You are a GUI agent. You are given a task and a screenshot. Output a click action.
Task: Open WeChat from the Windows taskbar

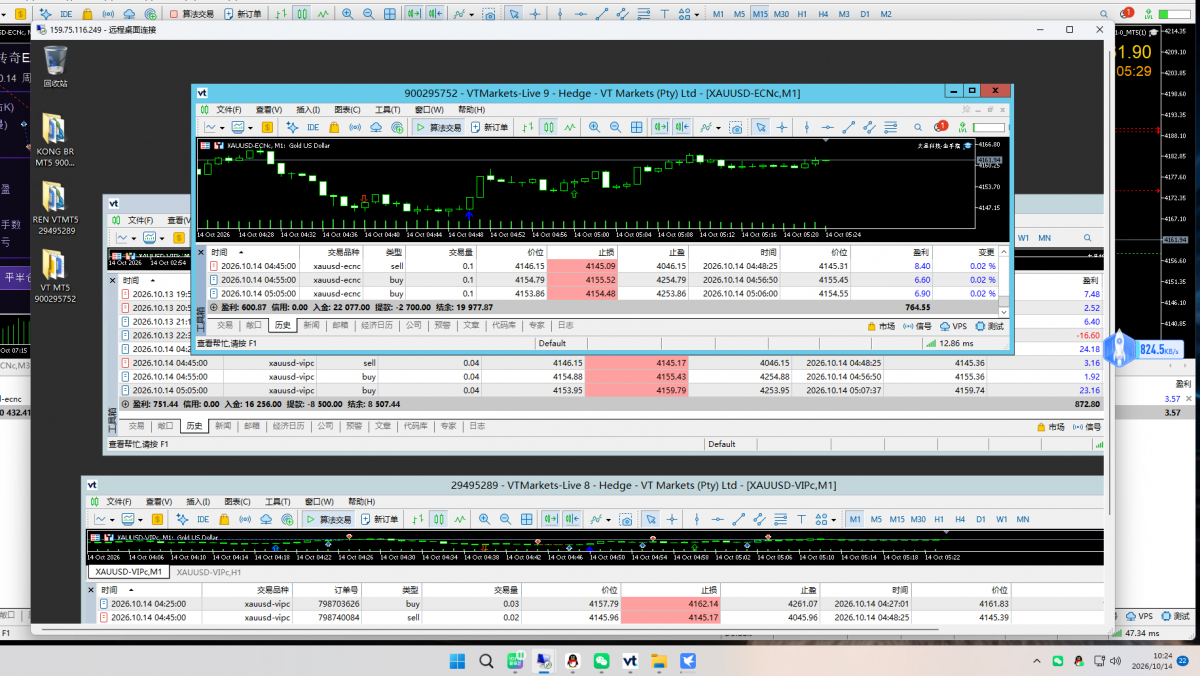pos(601,661)
